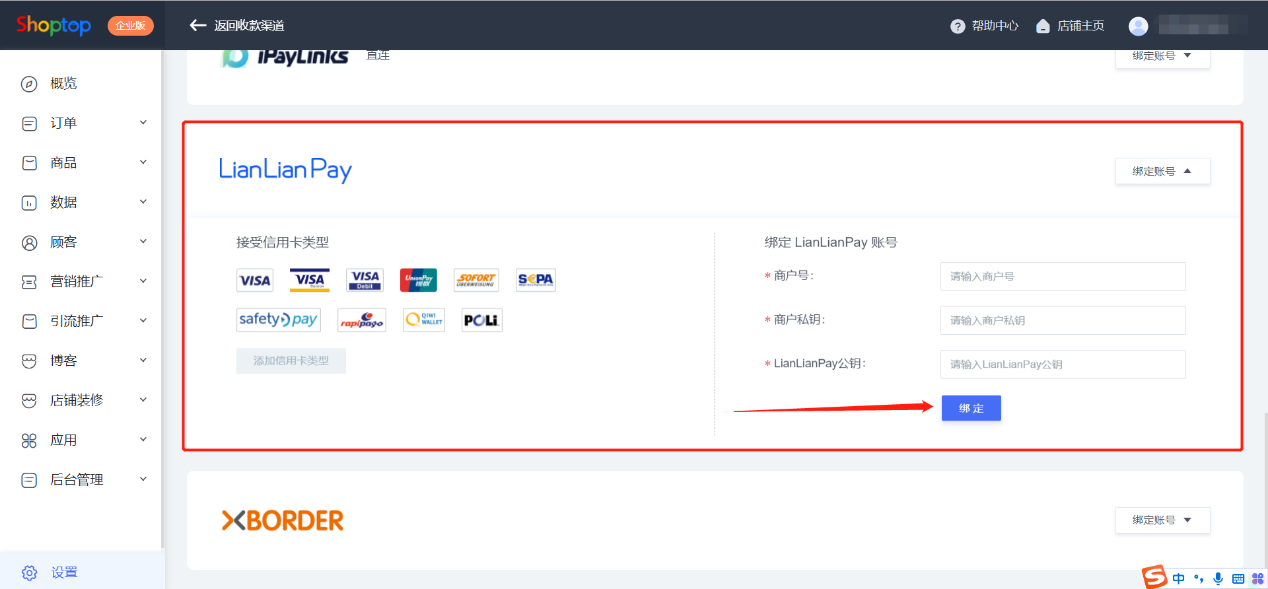Click the 商品 products icon
The width and height of the screenshot is (1268, 589).
(x=29, y=163)
